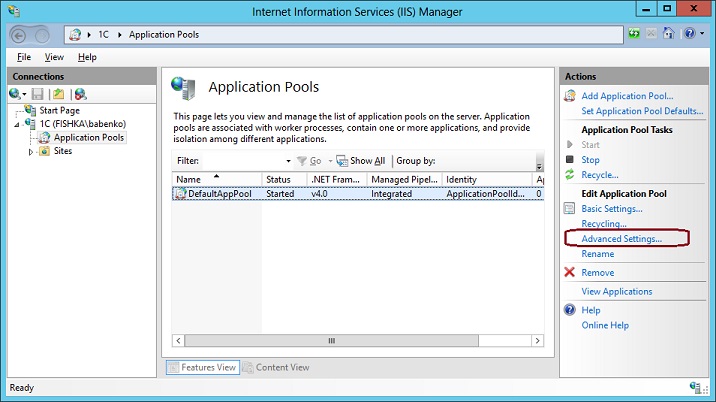716x402 pixels.
Task: Open the View menu
Action: pyautogui.click(x=54, y=57)
